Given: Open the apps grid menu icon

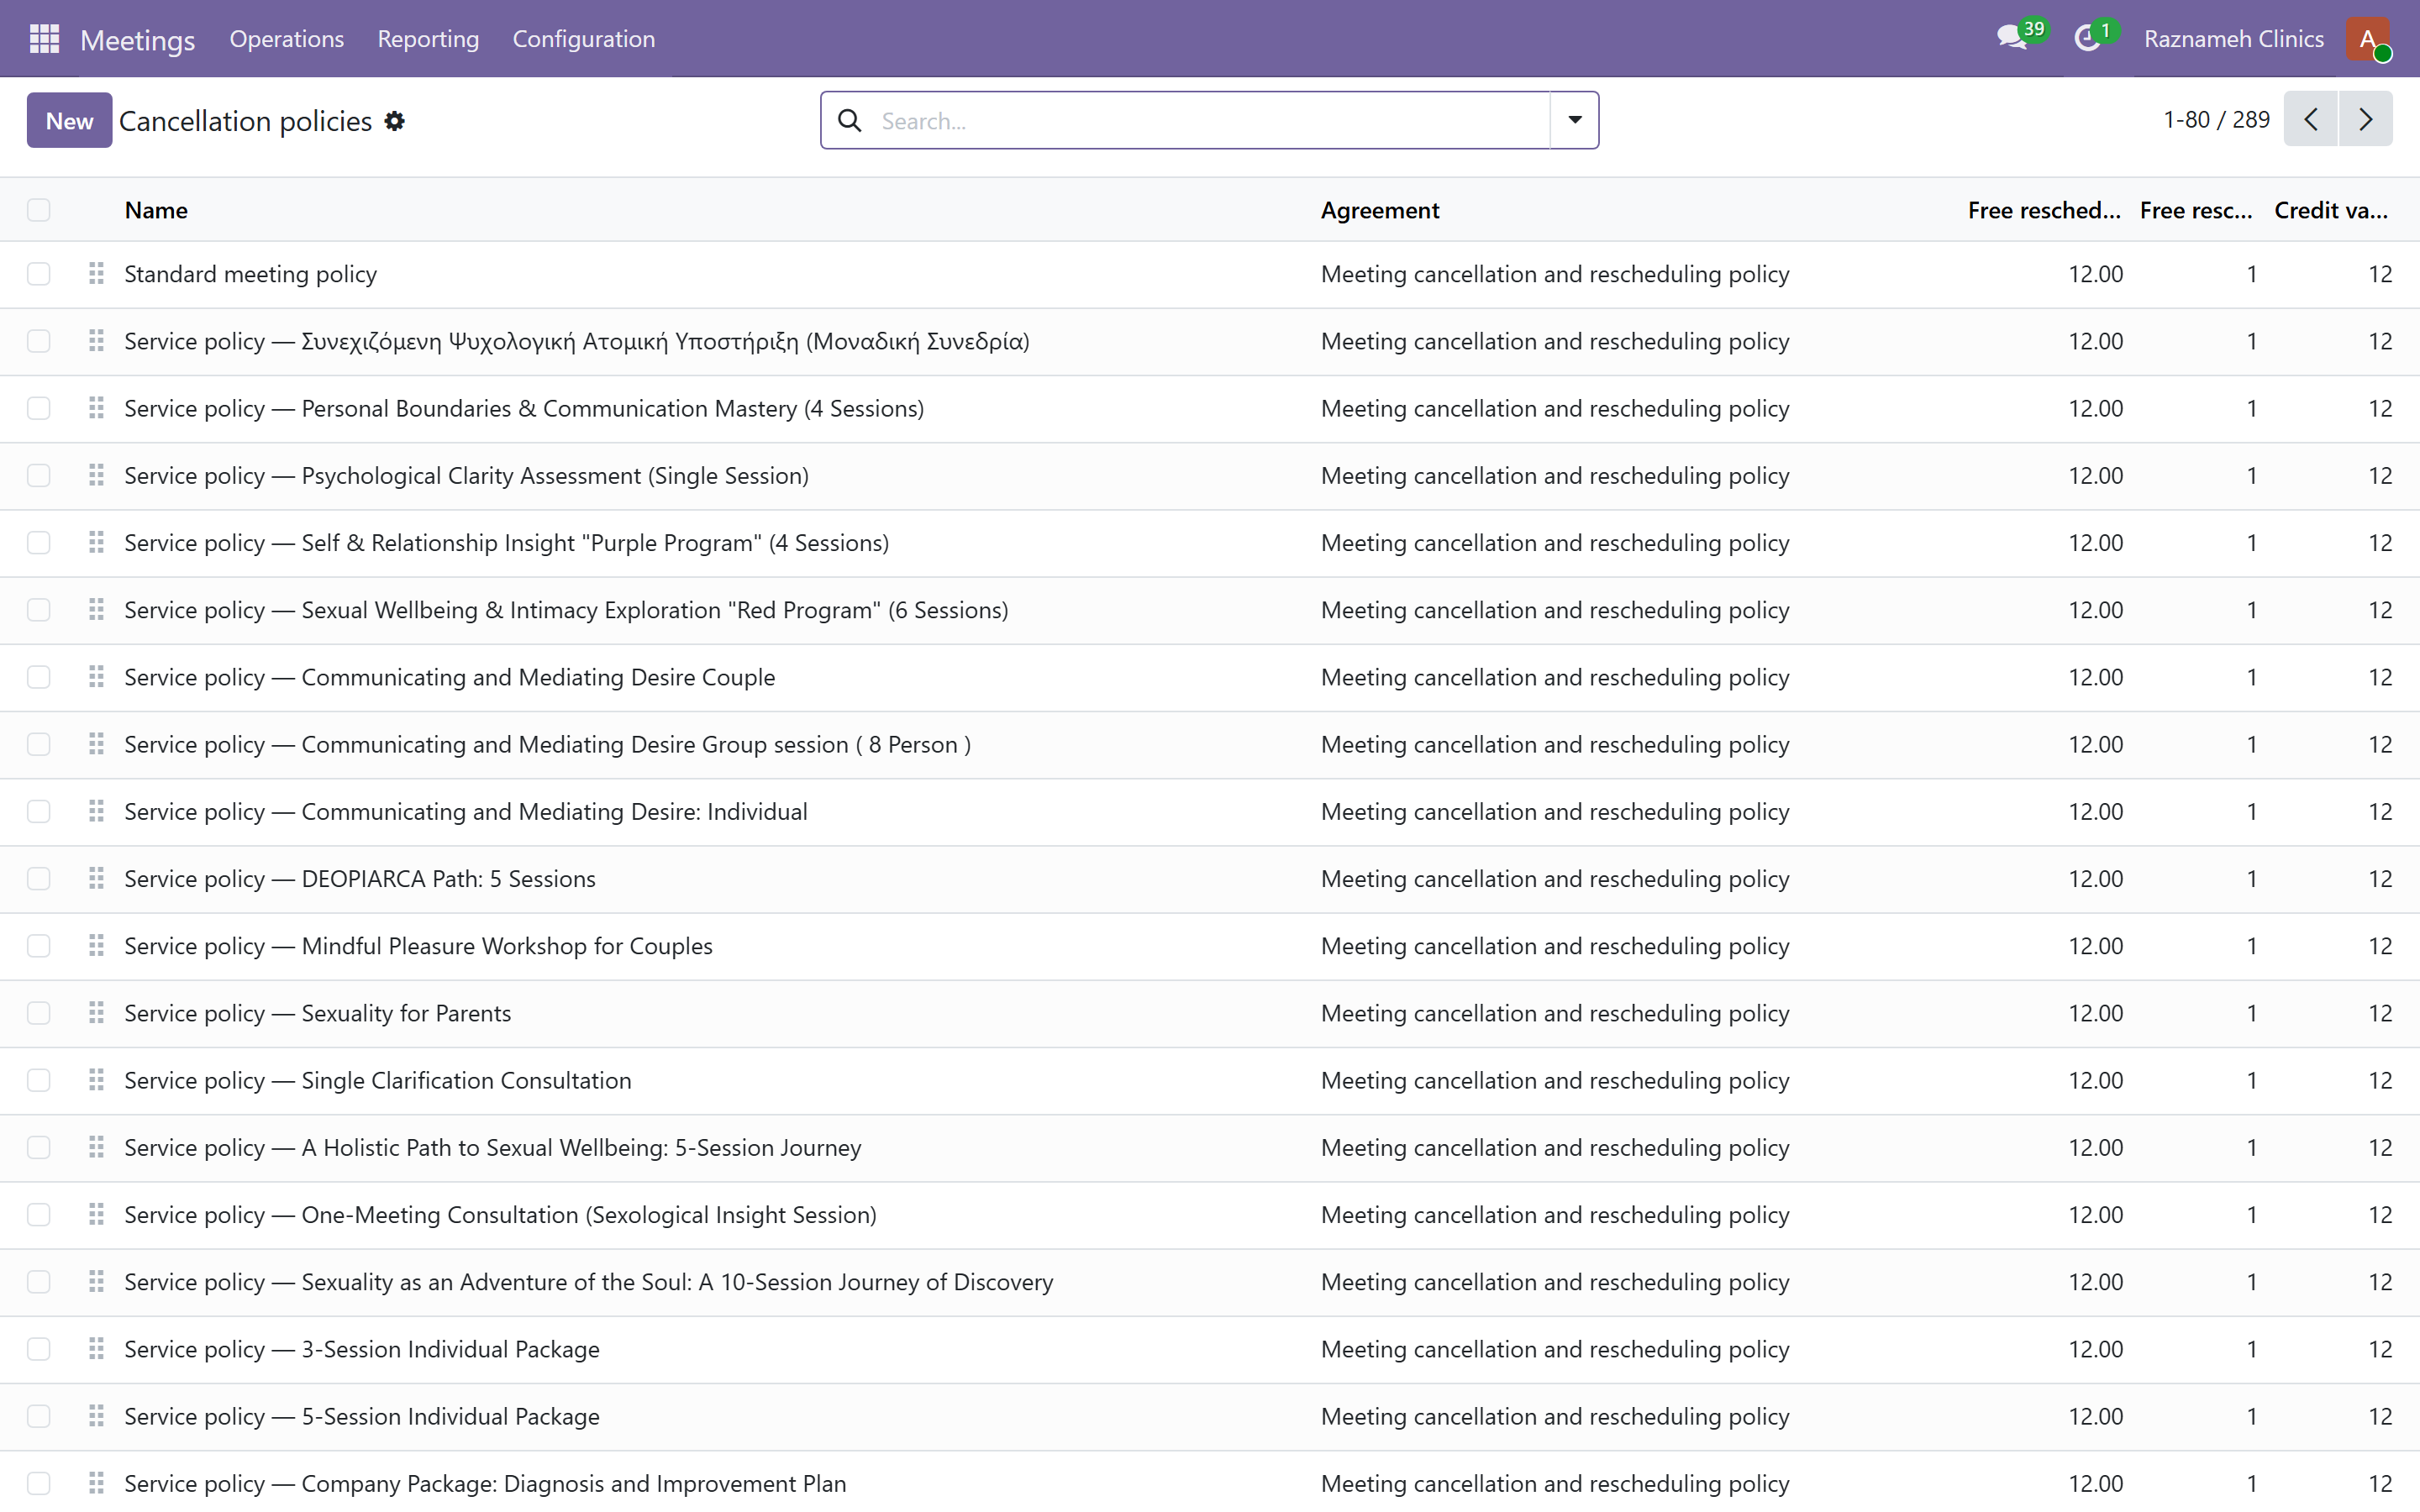Looking at the screenshot, I should (x=44, y=39).
